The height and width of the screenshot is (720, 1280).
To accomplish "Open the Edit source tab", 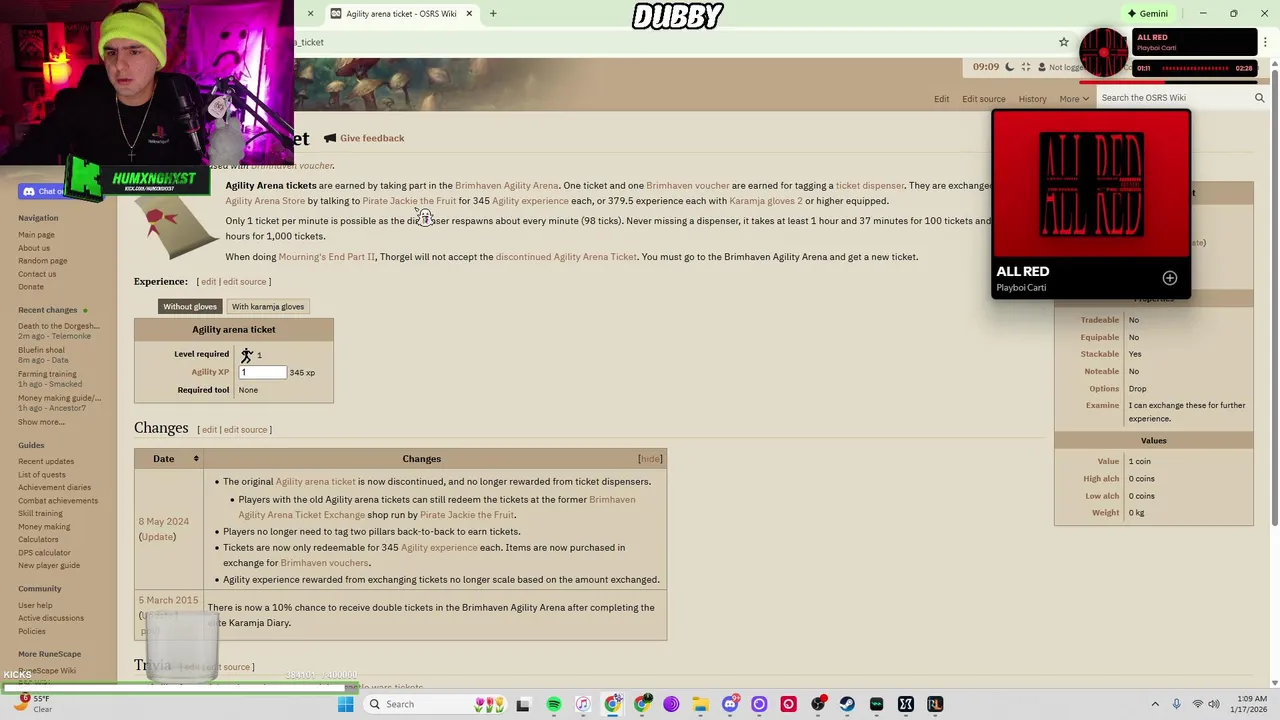I will [983, 99].
